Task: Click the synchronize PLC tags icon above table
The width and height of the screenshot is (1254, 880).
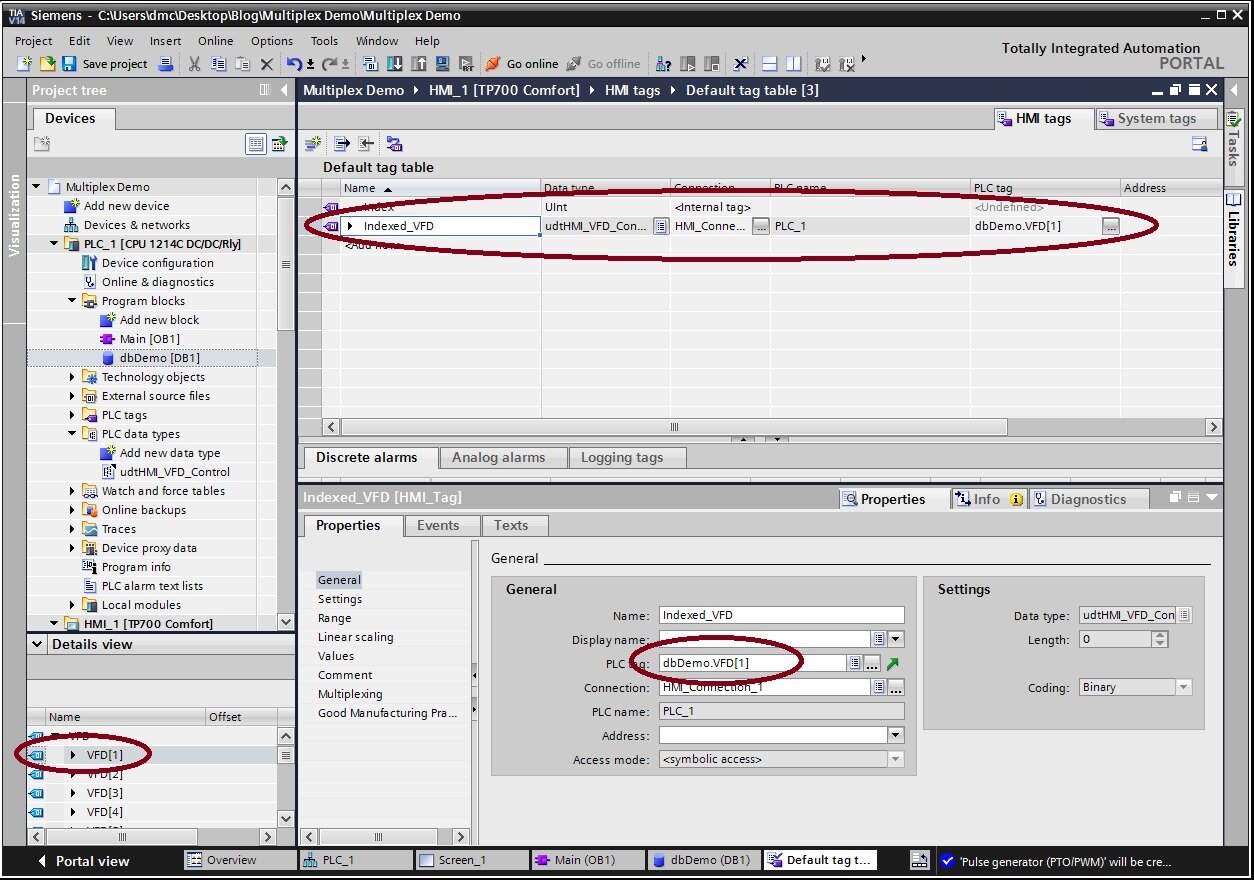Action: (394, 144)
